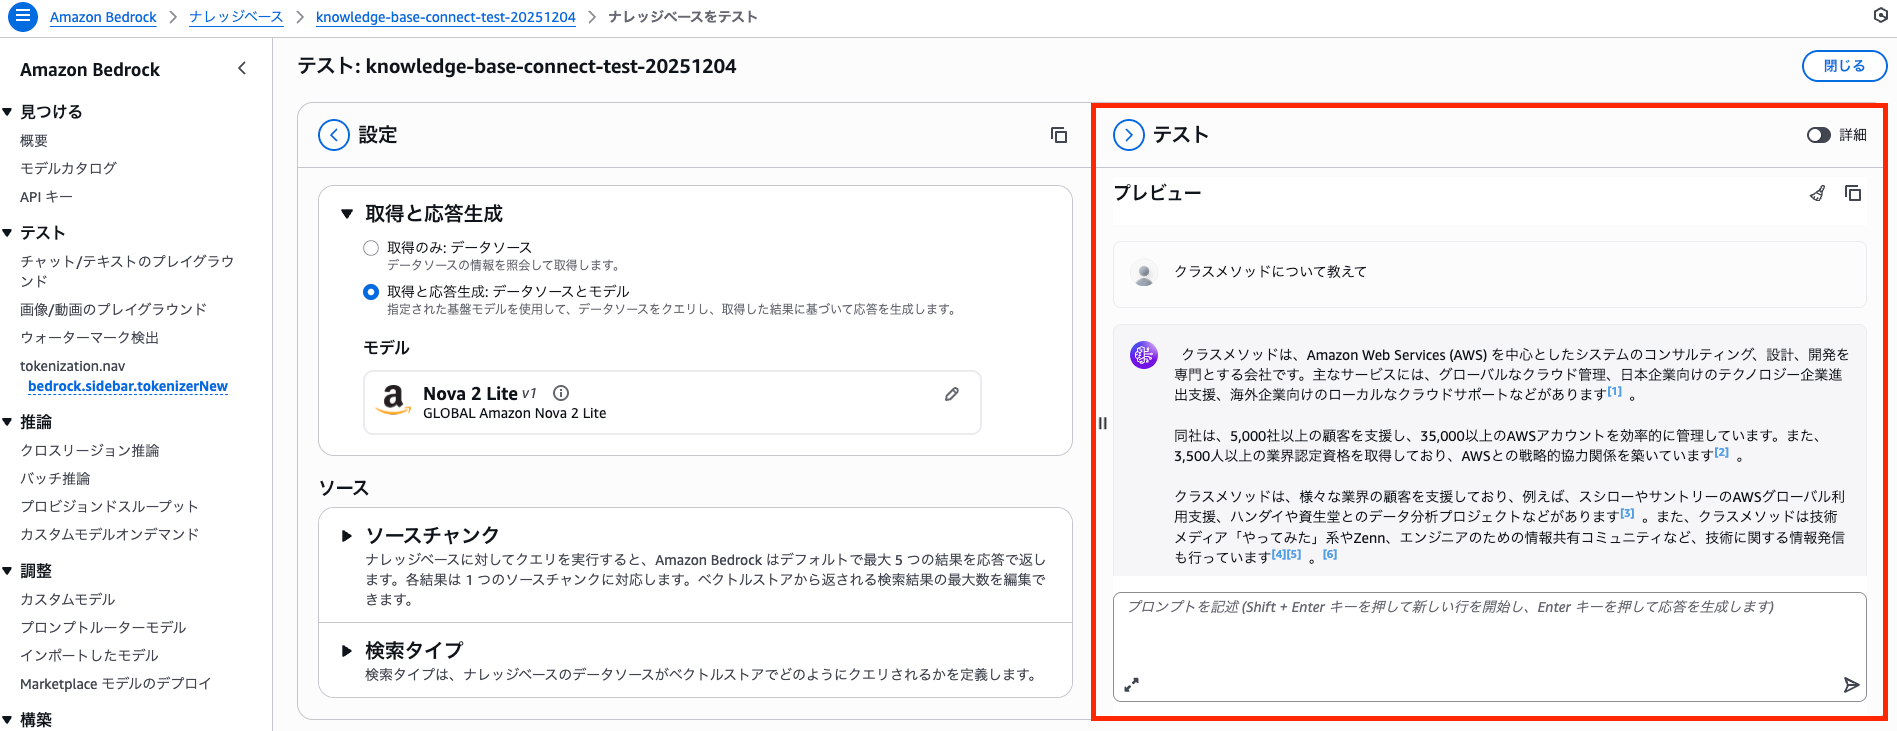Open citation [1] in the response
The image size is (1897, 731).
tap(1614, 392)
